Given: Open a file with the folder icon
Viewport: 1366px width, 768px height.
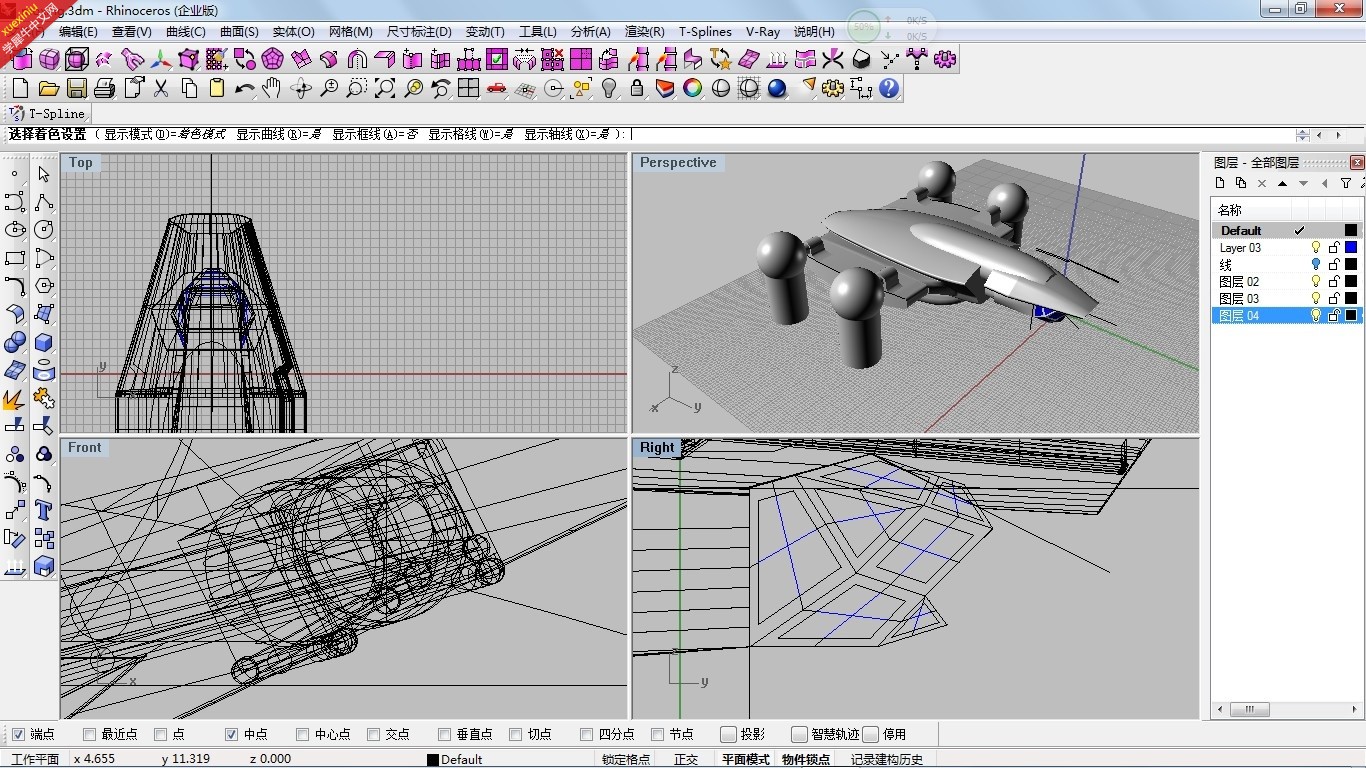Looking at the screenshot, I should (x=48, y=89).
